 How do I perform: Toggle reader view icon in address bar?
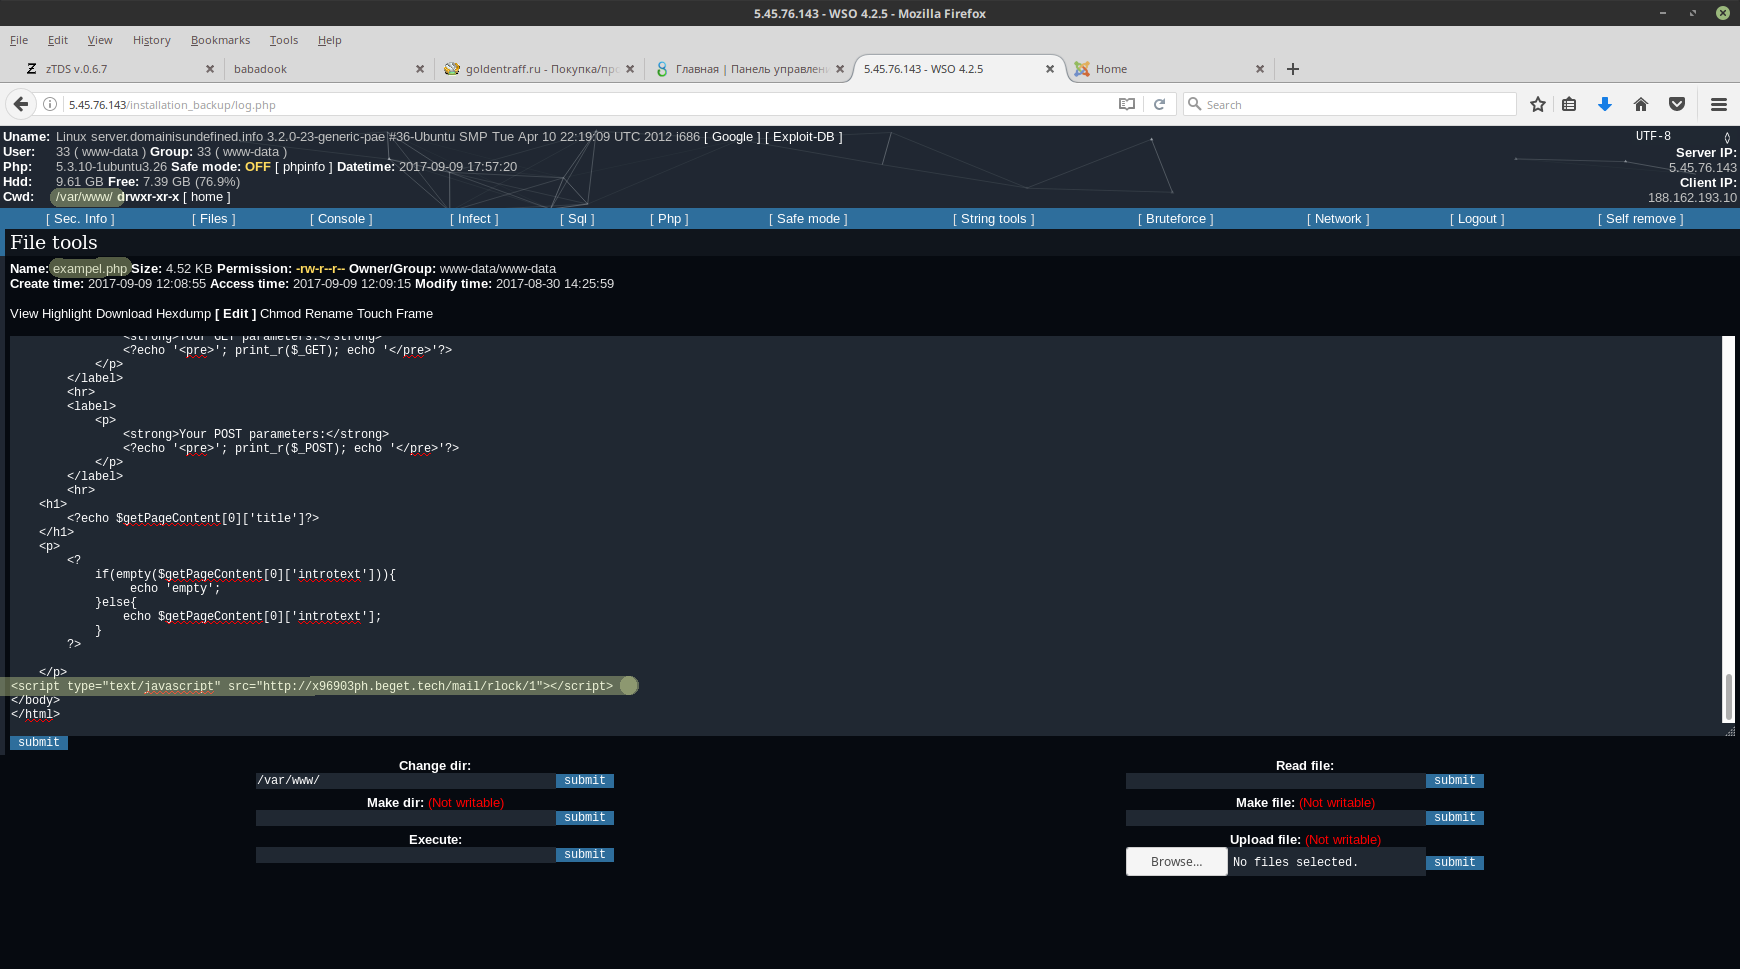point(1127,104)
